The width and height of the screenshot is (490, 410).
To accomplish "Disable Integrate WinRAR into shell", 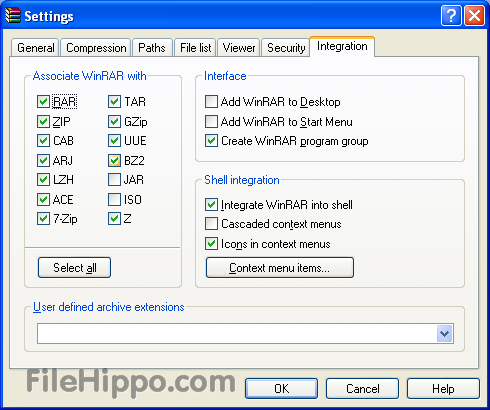I will 211,204.
